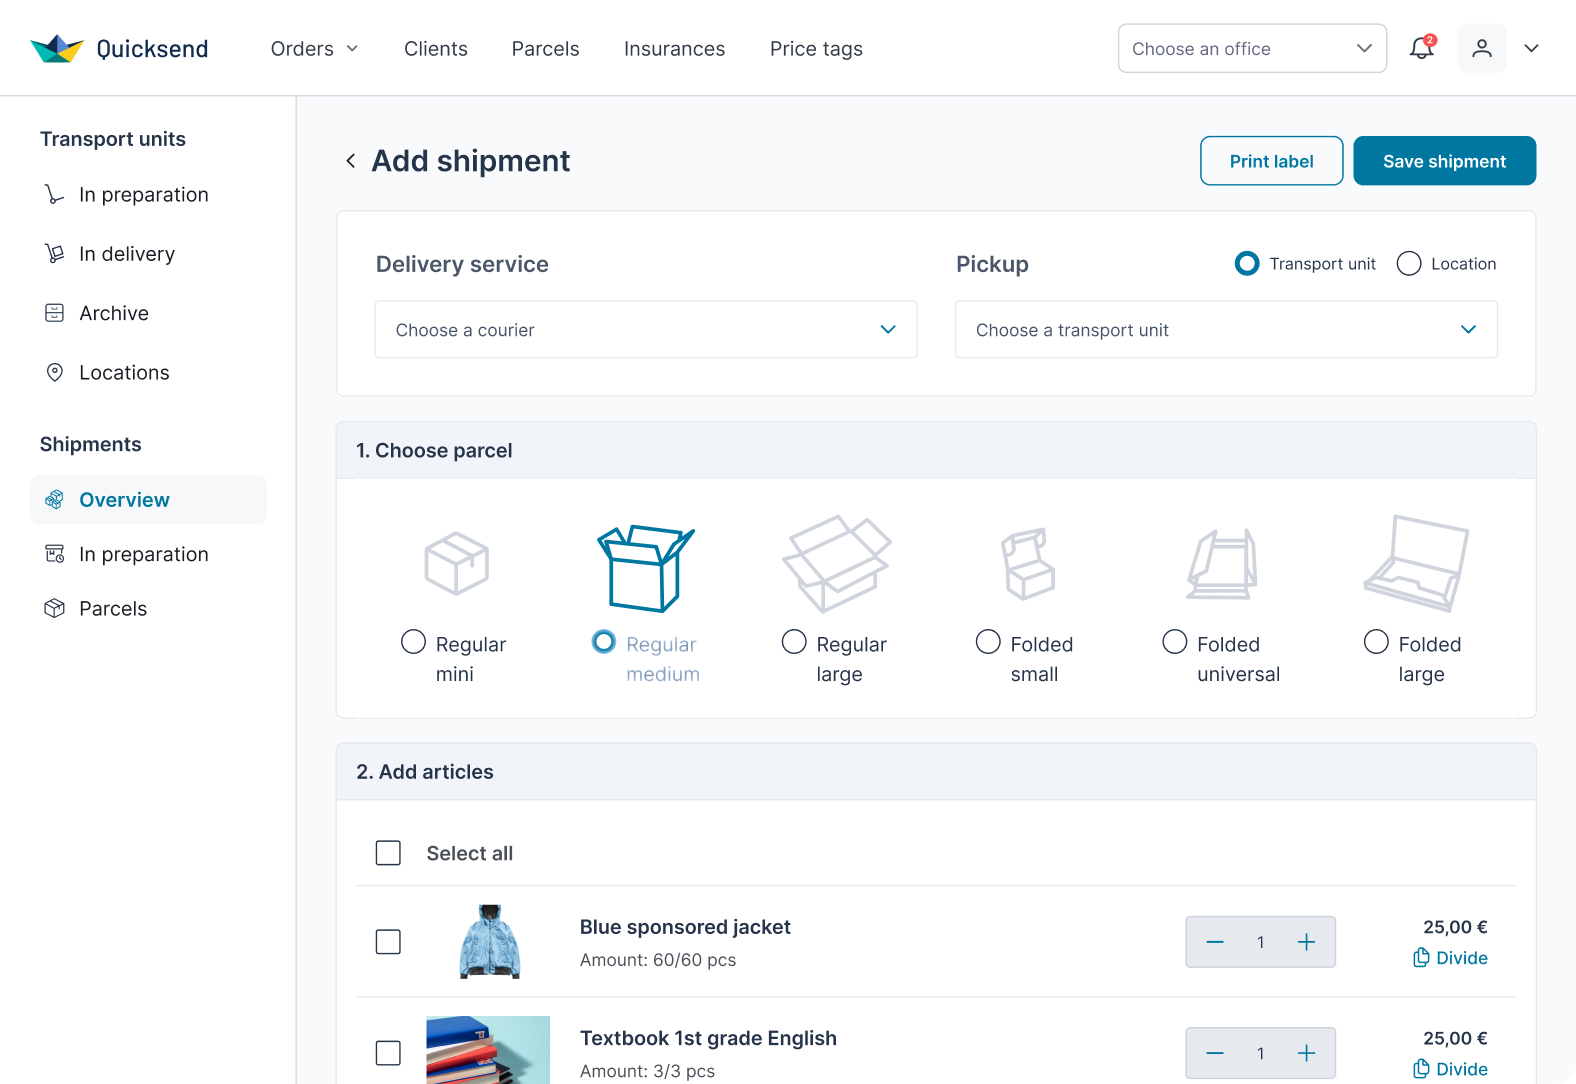Increase Textbook 1st grade English quantity

click(x=1306, y=1053)
